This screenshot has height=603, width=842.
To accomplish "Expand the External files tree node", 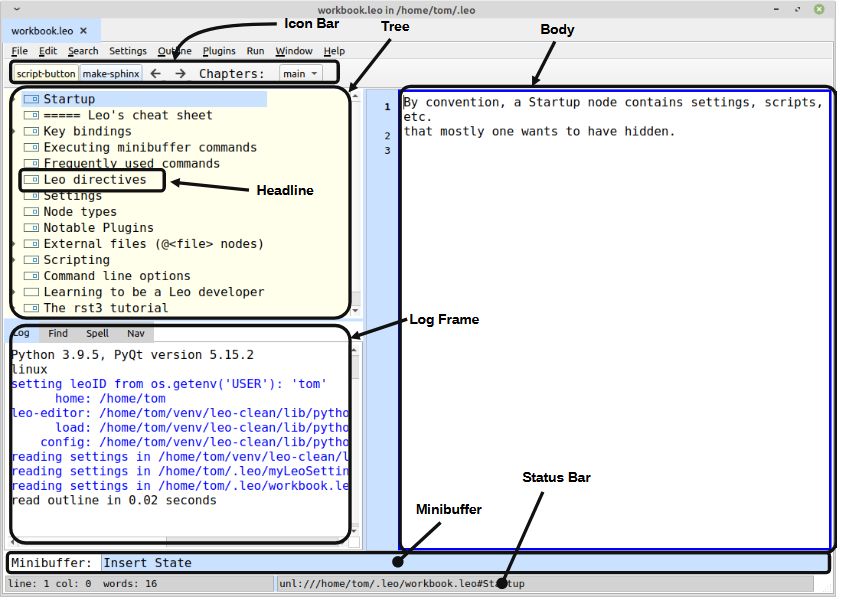I will point(14,243).
